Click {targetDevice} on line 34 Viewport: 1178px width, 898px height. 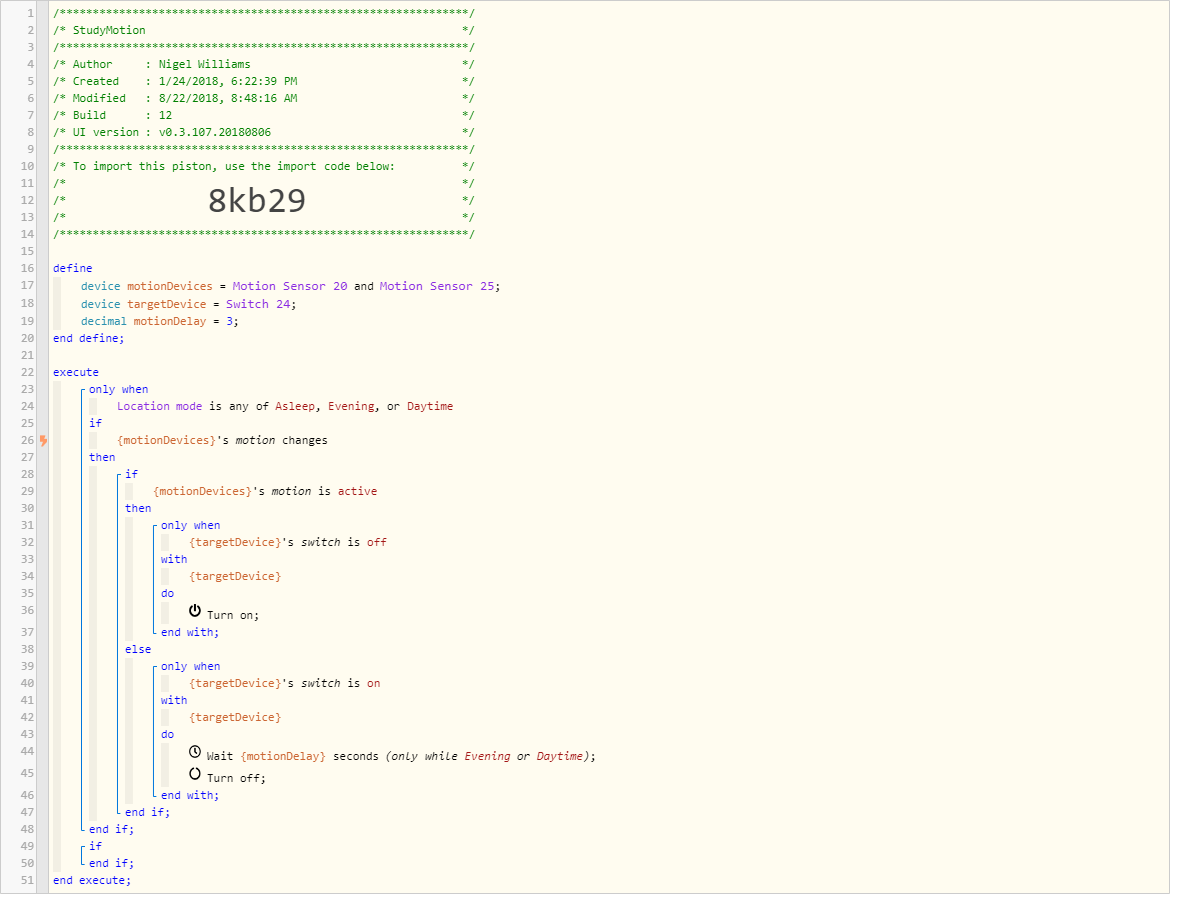pyautogui.click(x=235, y=578)
